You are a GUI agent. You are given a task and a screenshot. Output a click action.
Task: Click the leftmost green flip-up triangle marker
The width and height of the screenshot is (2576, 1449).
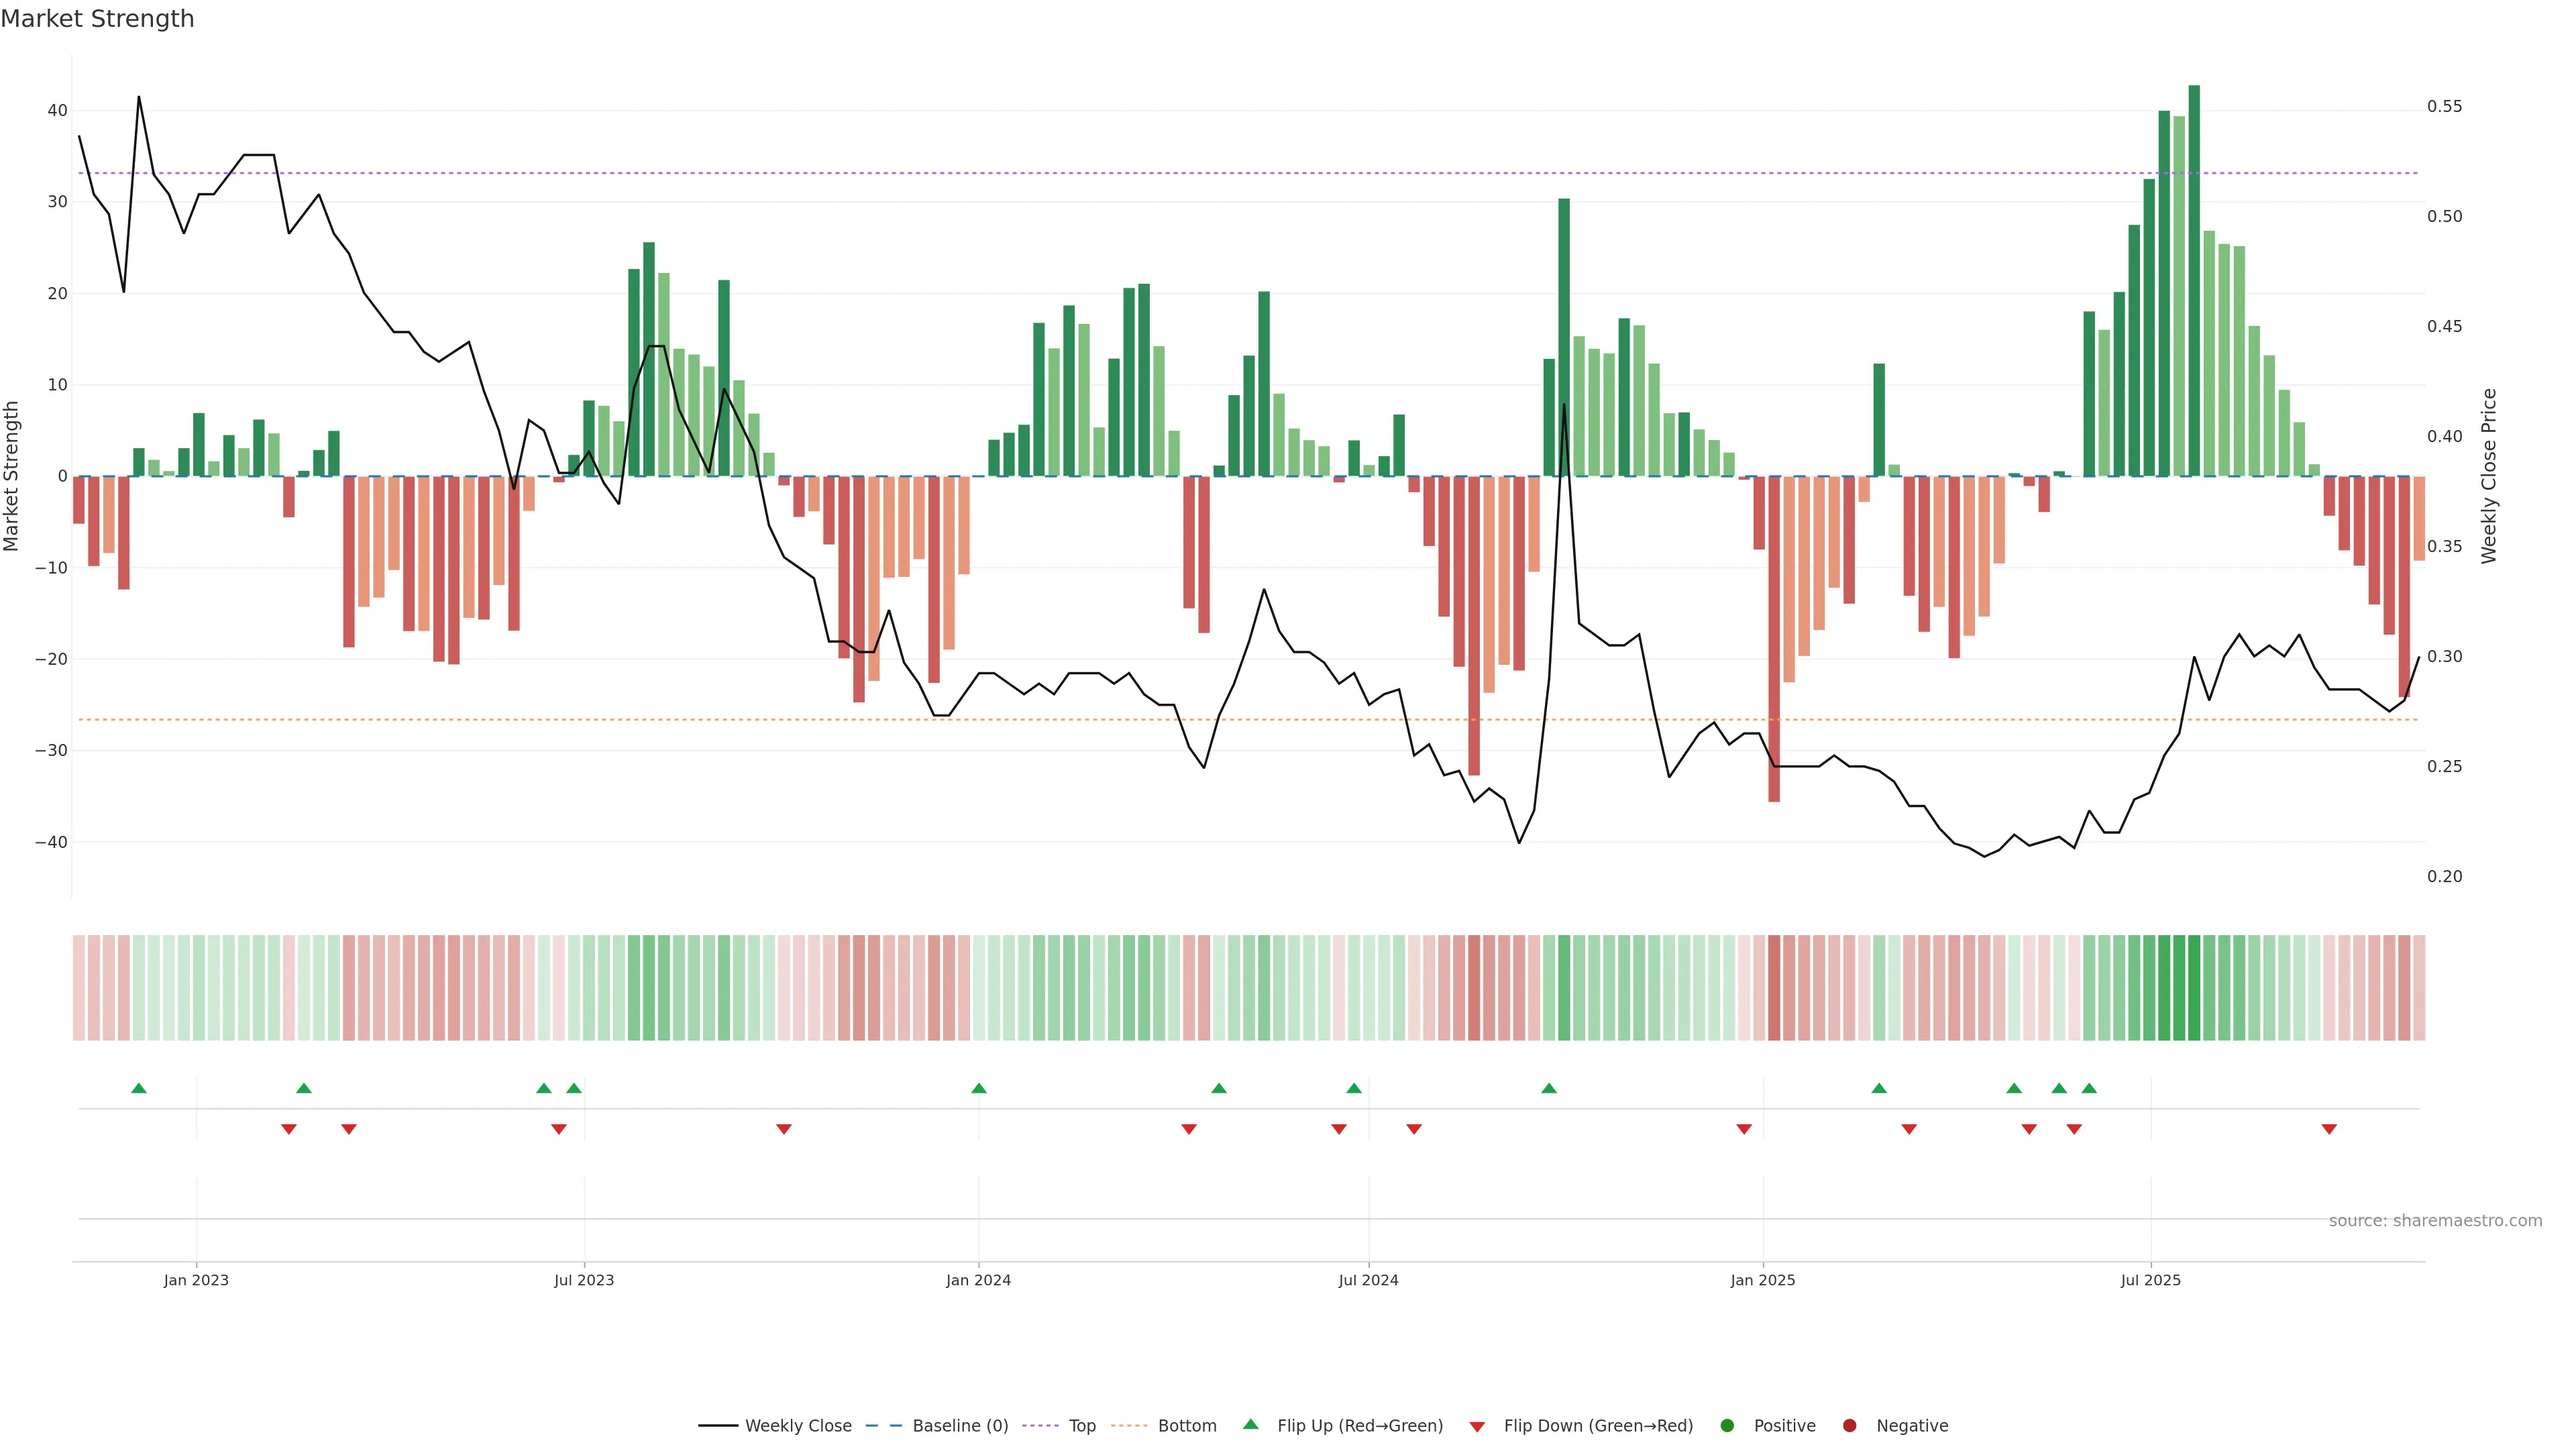click(139, 1088)
